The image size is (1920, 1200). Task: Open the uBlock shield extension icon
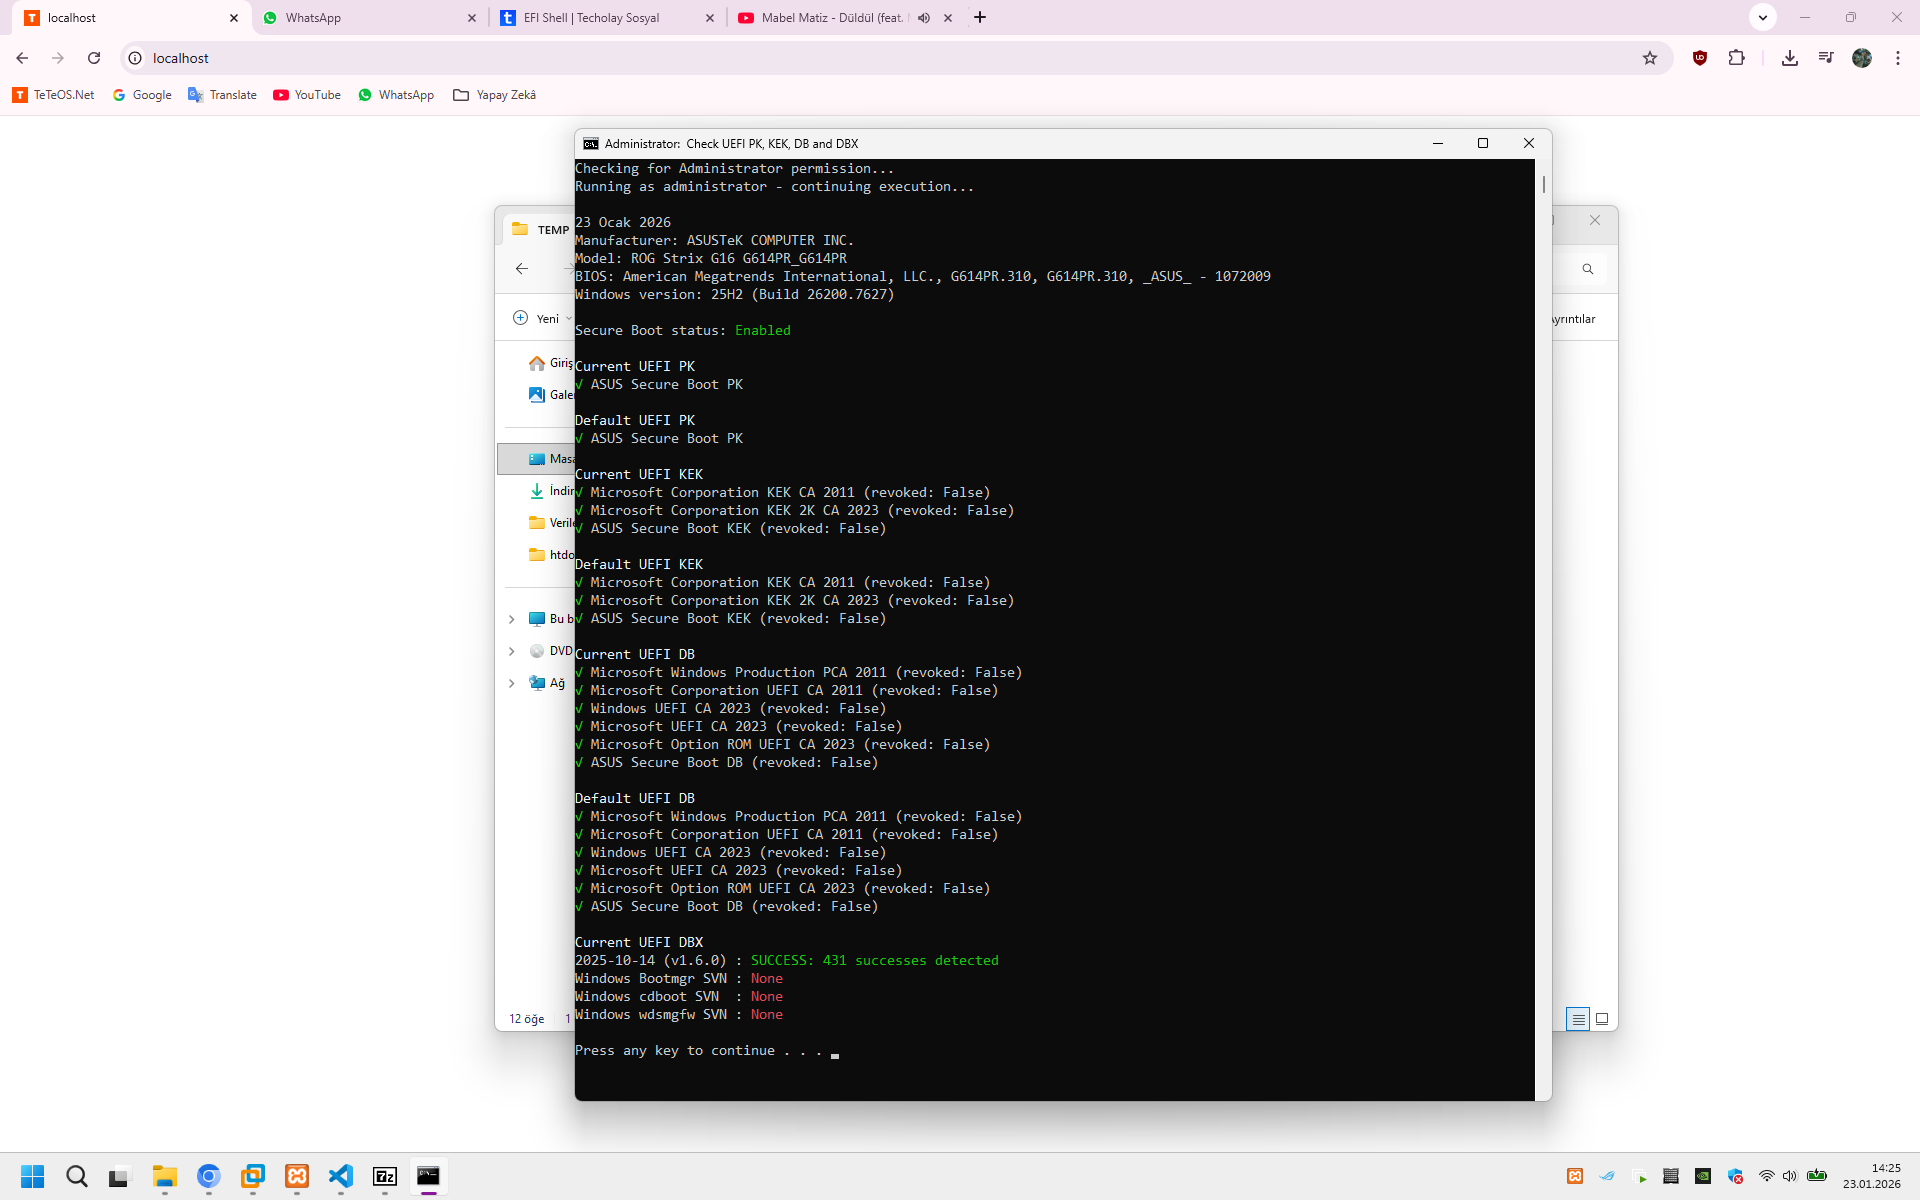pyautogui.click(x=1700, y=58)
